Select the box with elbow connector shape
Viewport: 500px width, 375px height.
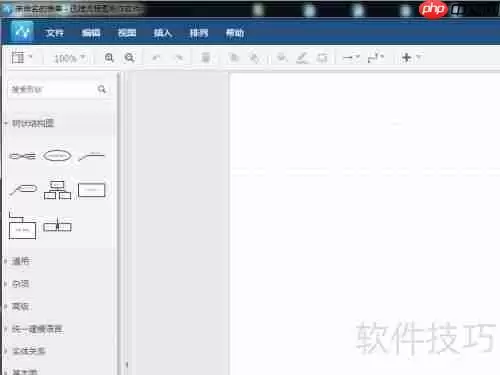[x=22, y=225]
